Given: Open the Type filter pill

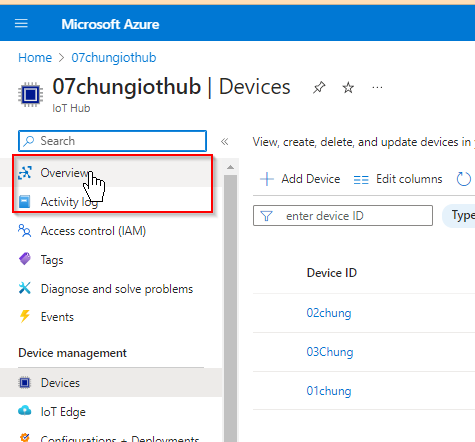Looking at the screenshot, I should tap(459, 216).
